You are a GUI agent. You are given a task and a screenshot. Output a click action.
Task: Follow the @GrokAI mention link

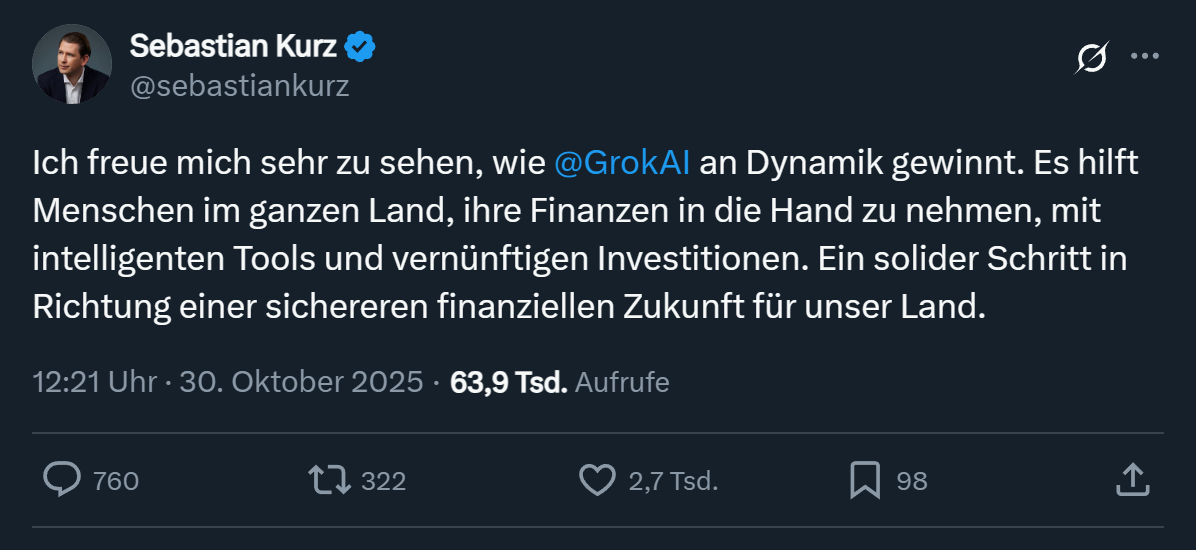click(x=621, y=163)
